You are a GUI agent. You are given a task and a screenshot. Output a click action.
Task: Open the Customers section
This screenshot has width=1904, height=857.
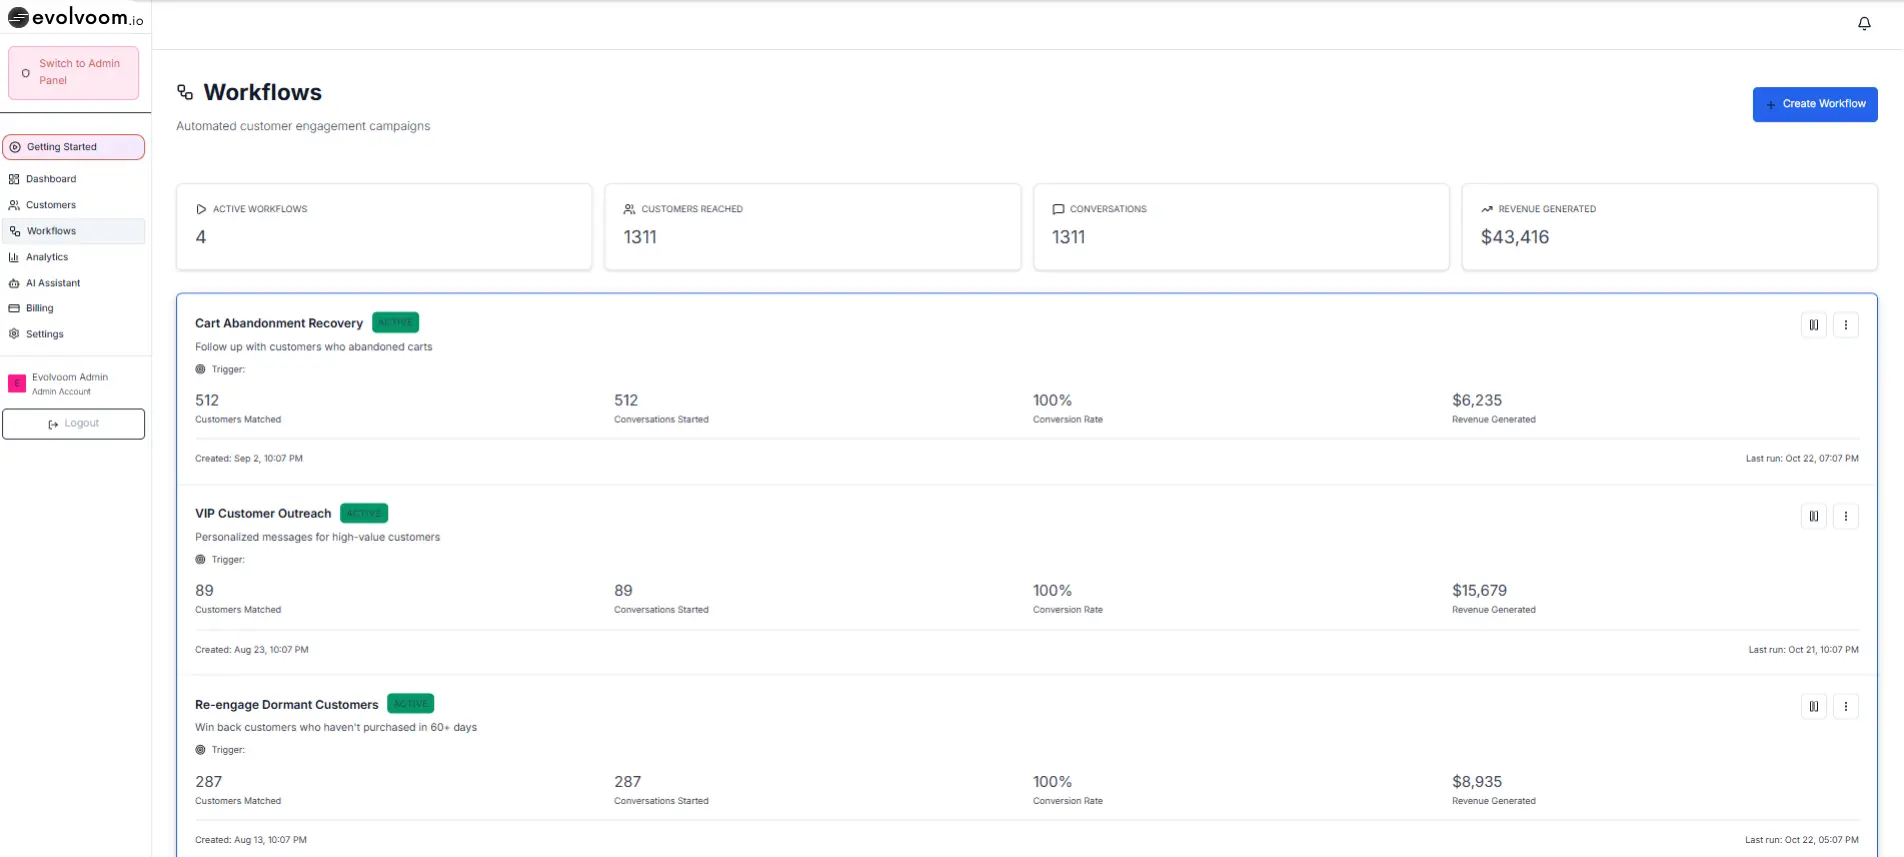[x=74, y=205]
